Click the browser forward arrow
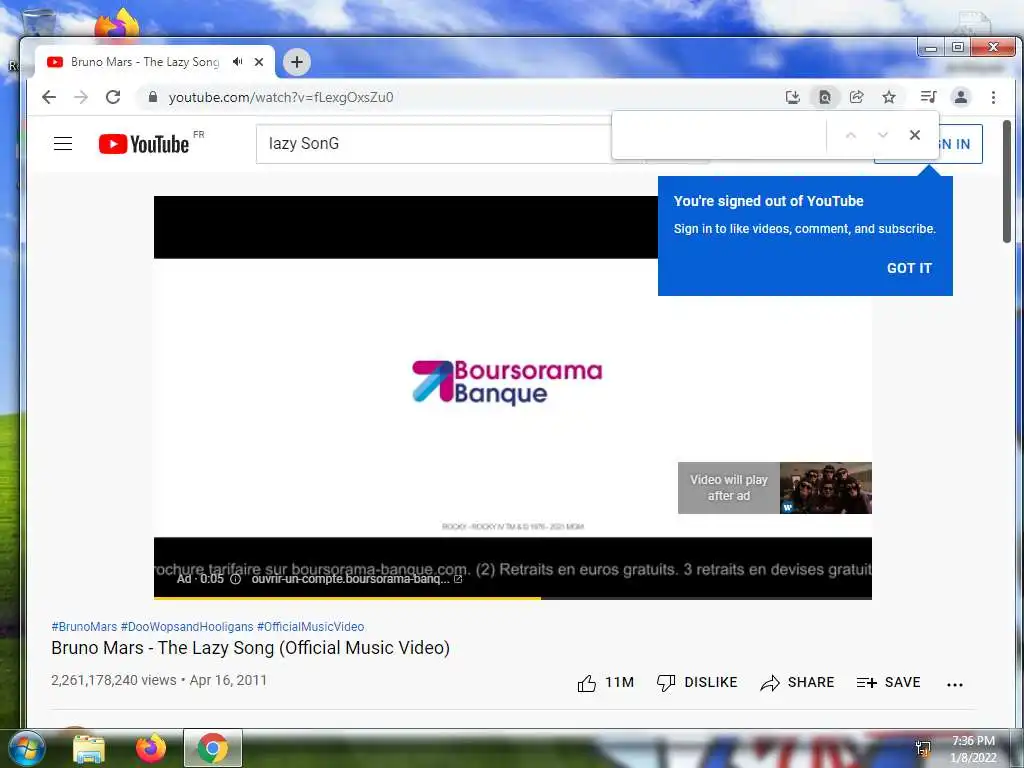Screen dimensions: 1024x768 (81, 97)
